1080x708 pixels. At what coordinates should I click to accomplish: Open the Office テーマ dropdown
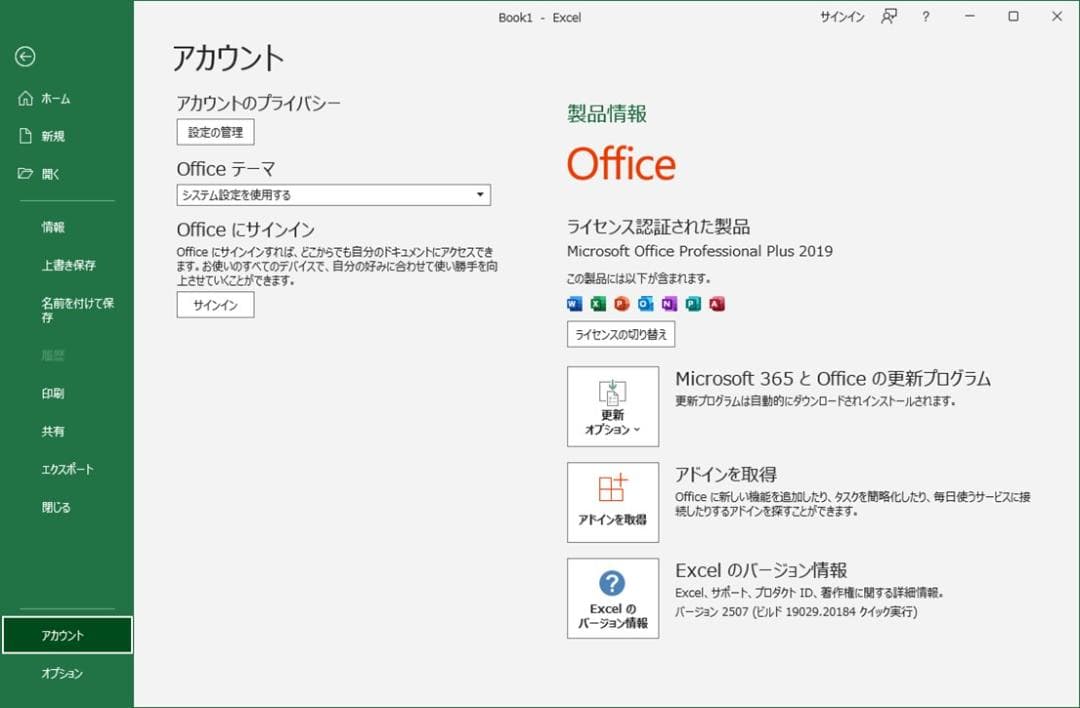tap(481, 194)
